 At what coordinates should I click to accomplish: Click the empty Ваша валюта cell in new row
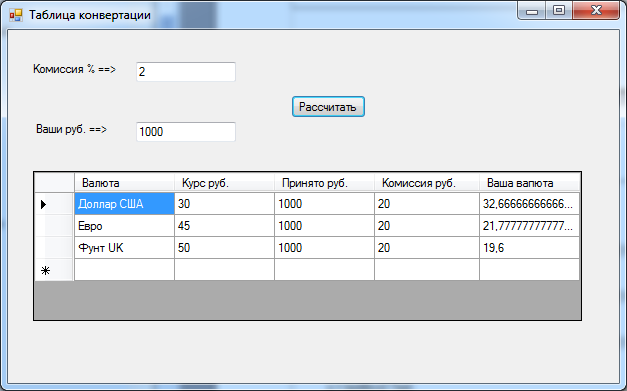[529, 270]
